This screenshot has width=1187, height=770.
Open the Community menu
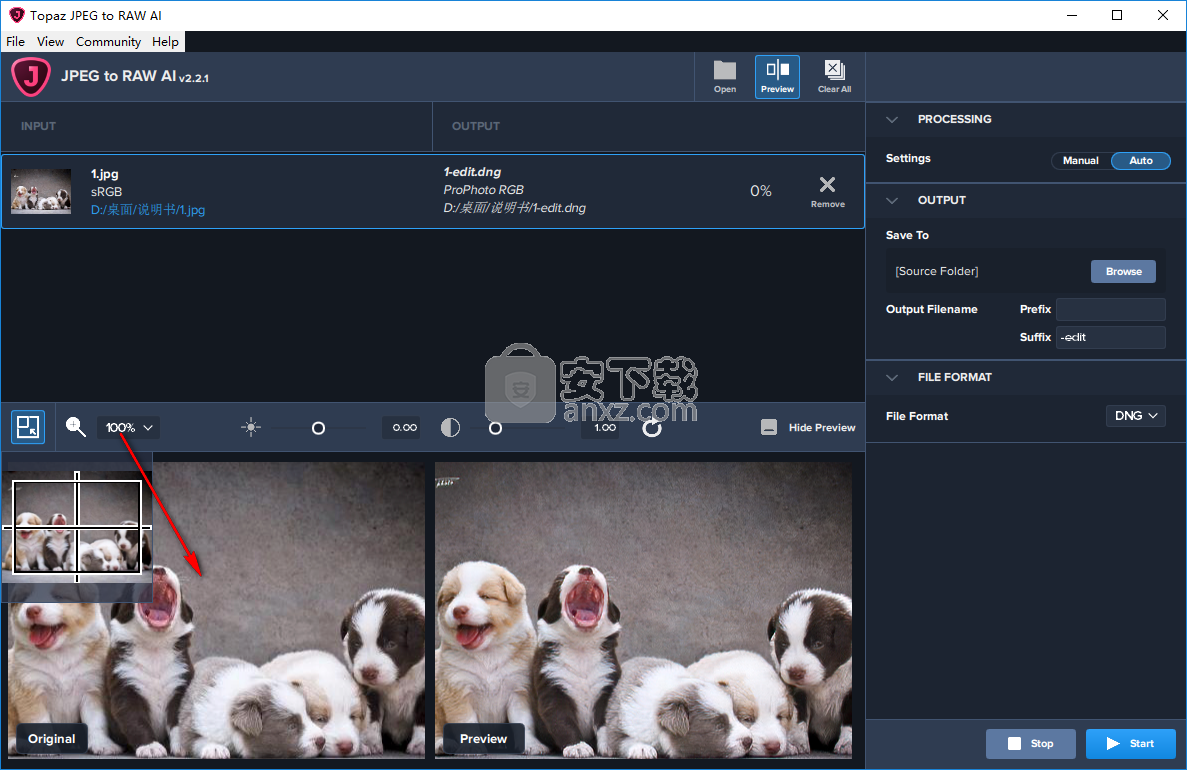click(x=108, y=41)
